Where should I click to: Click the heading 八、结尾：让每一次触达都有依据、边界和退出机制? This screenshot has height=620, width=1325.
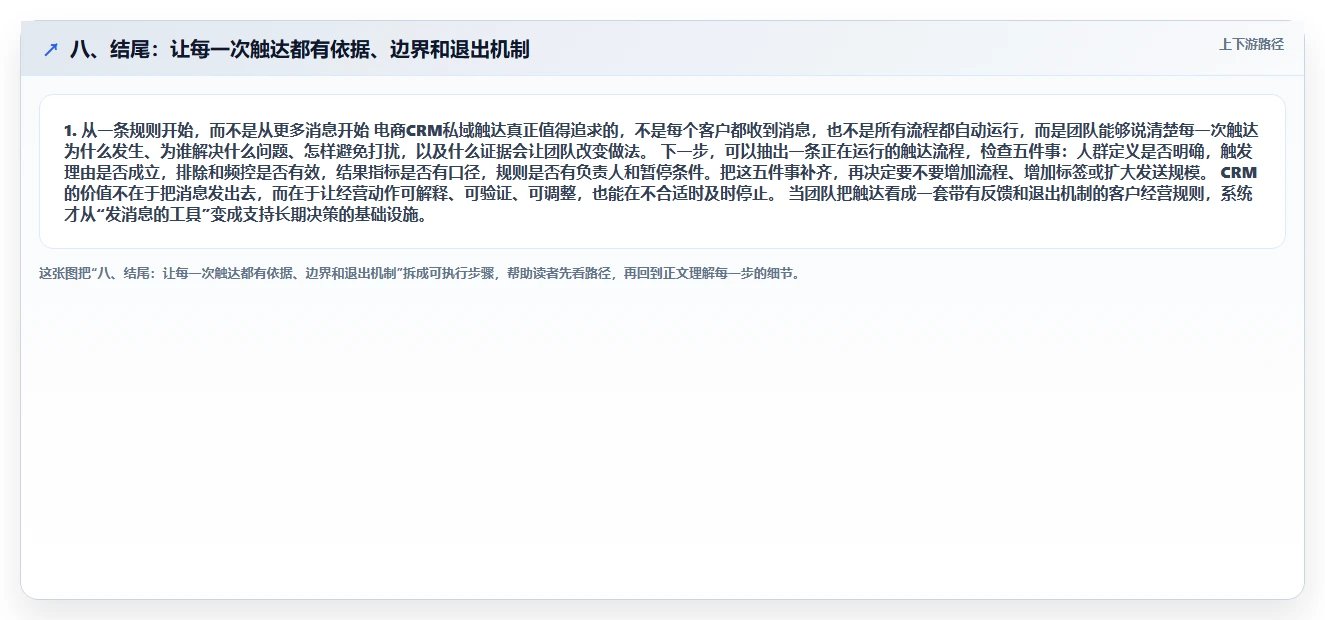(299, 49)
